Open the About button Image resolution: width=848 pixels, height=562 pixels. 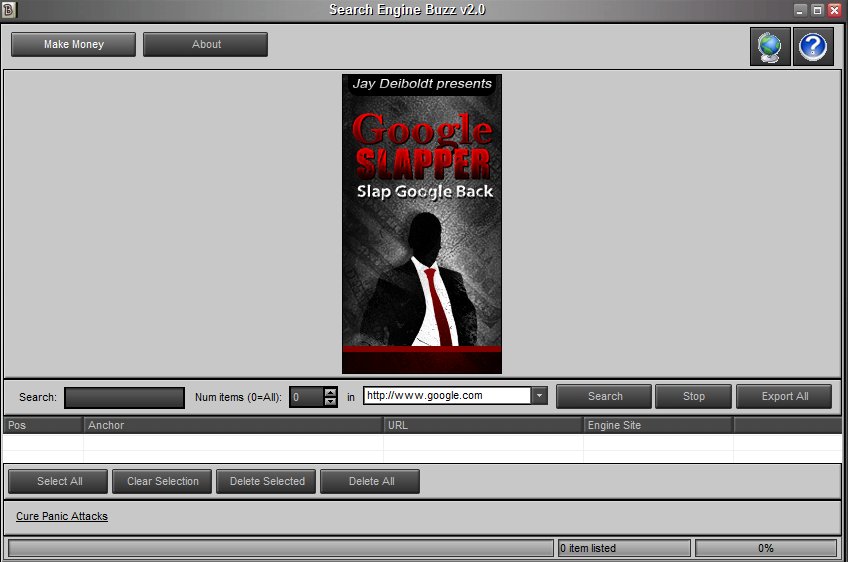pos(206,44)
